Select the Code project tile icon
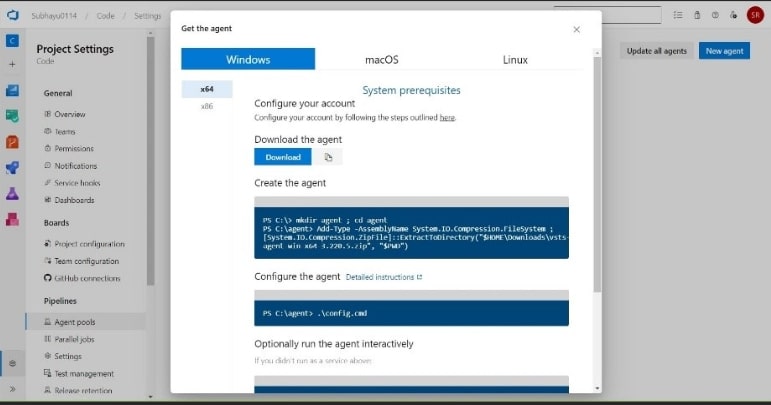 (12, 40)
